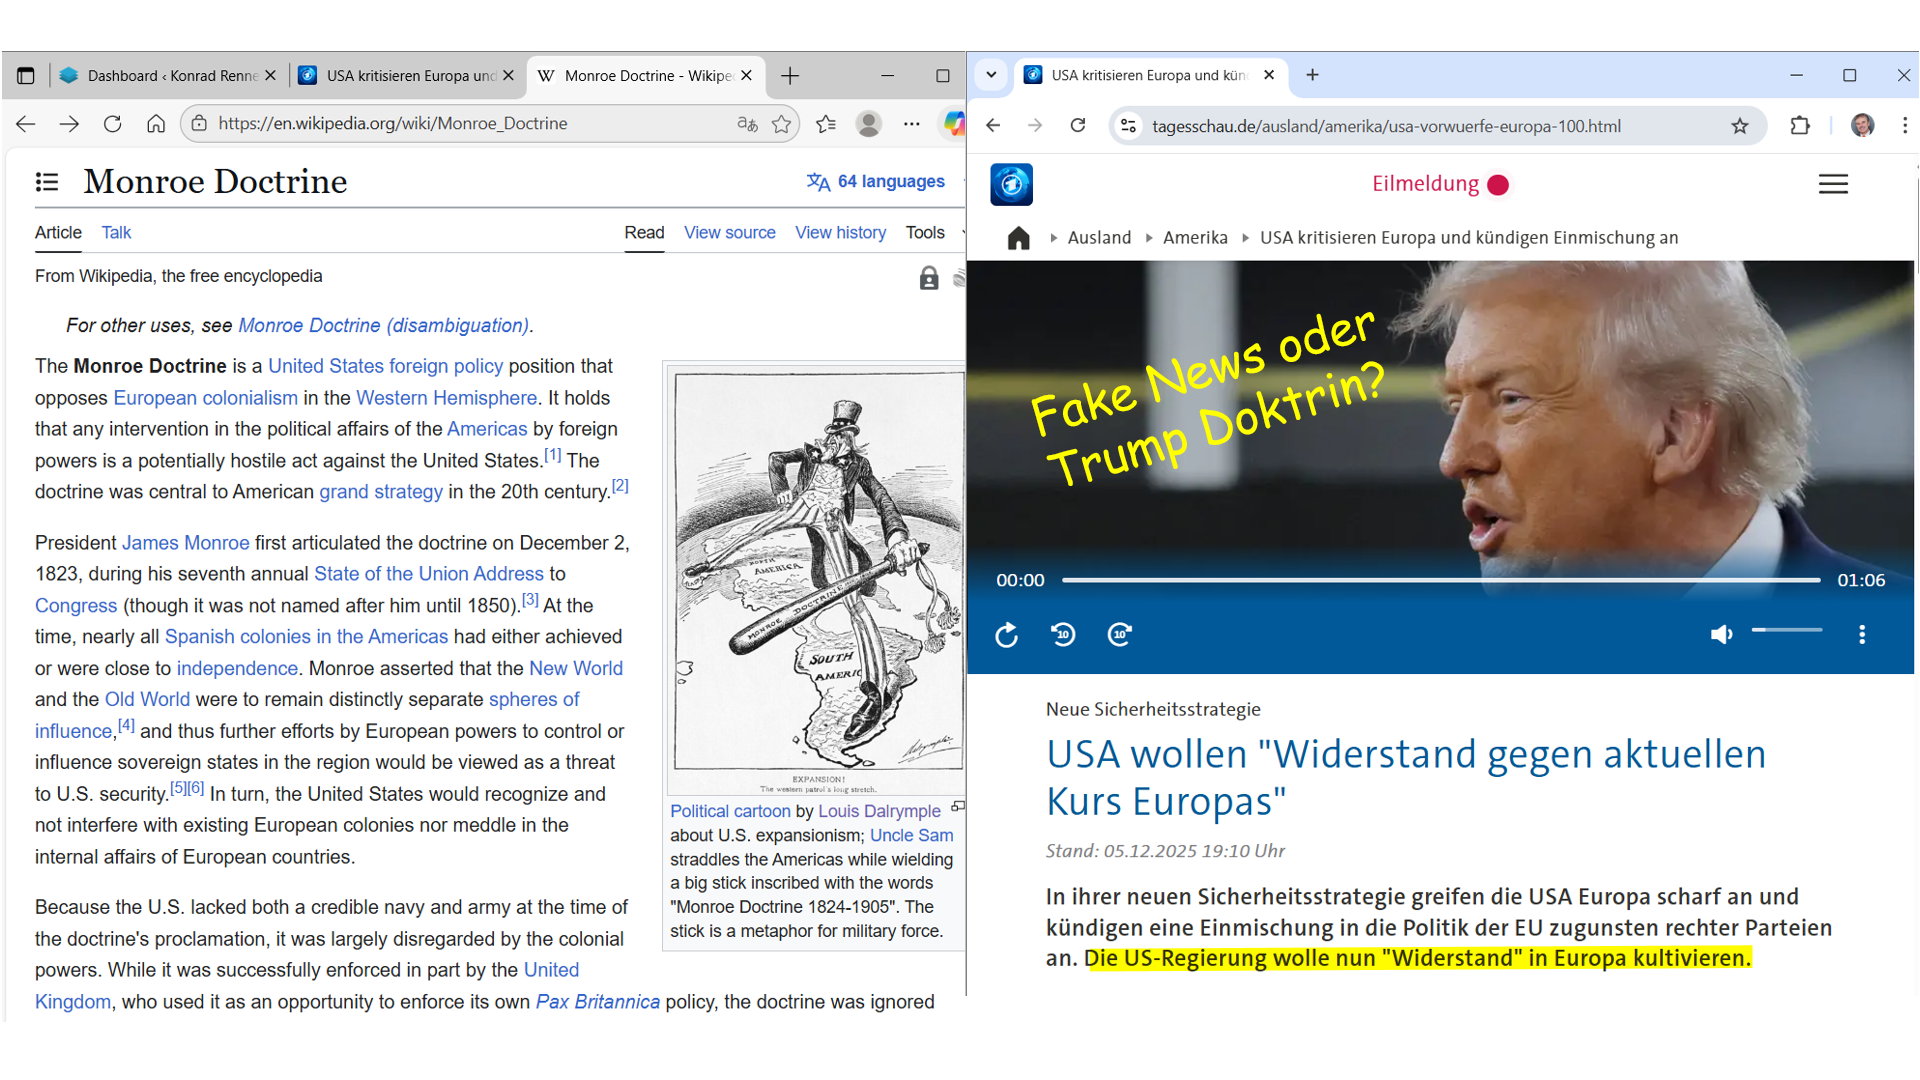
Task: Bookmark the tagesschau page with star
Action: click(1740, 126)
